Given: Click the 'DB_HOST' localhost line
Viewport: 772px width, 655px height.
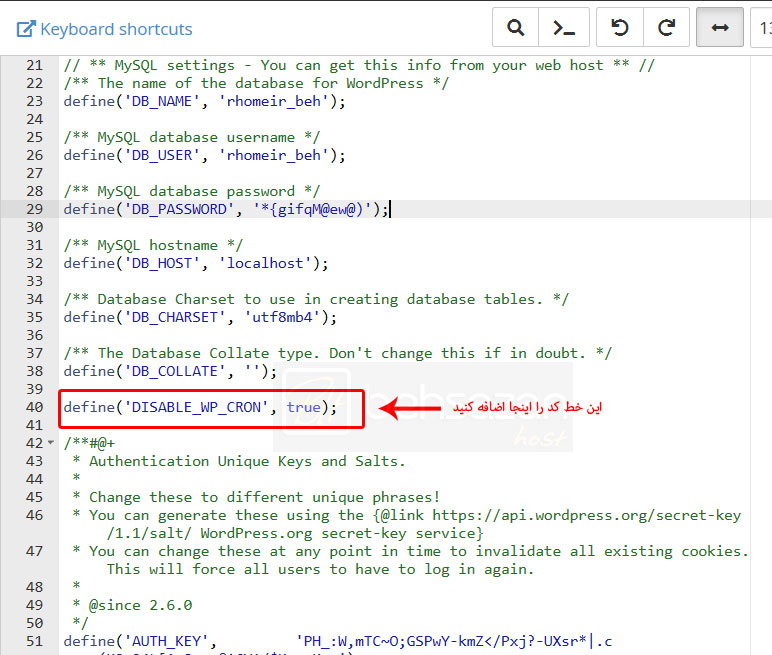Looking at the screenshot, I should [x=195, y=263].
